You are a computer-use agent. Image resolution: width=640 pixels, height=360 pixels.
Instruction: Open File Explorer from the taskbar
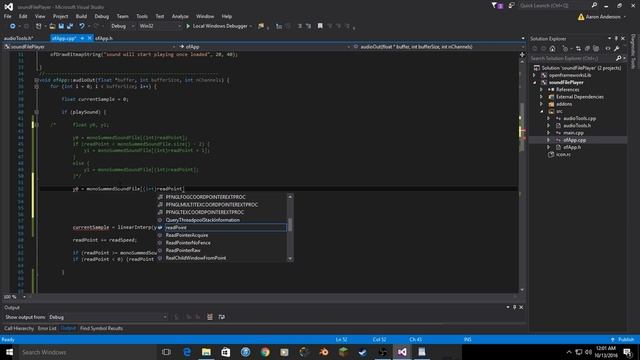coord(206,352)
